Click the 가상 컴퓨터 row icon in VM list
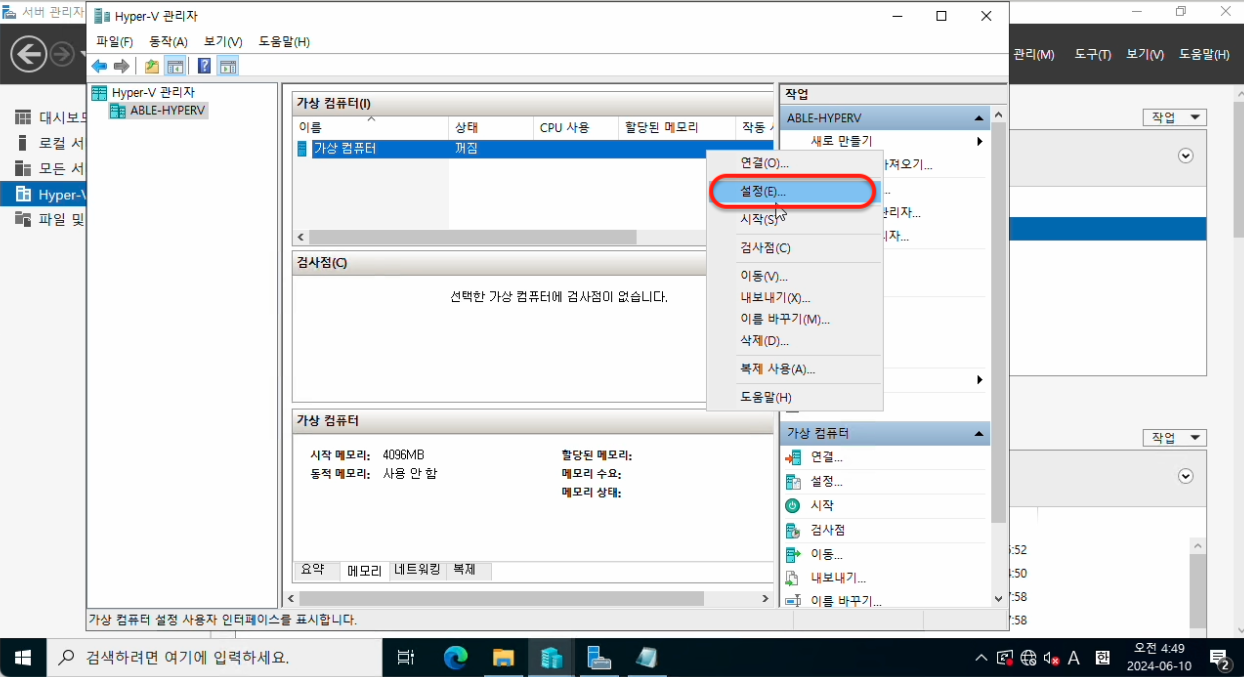This screenshot has height=677, width=1244. 303,149
